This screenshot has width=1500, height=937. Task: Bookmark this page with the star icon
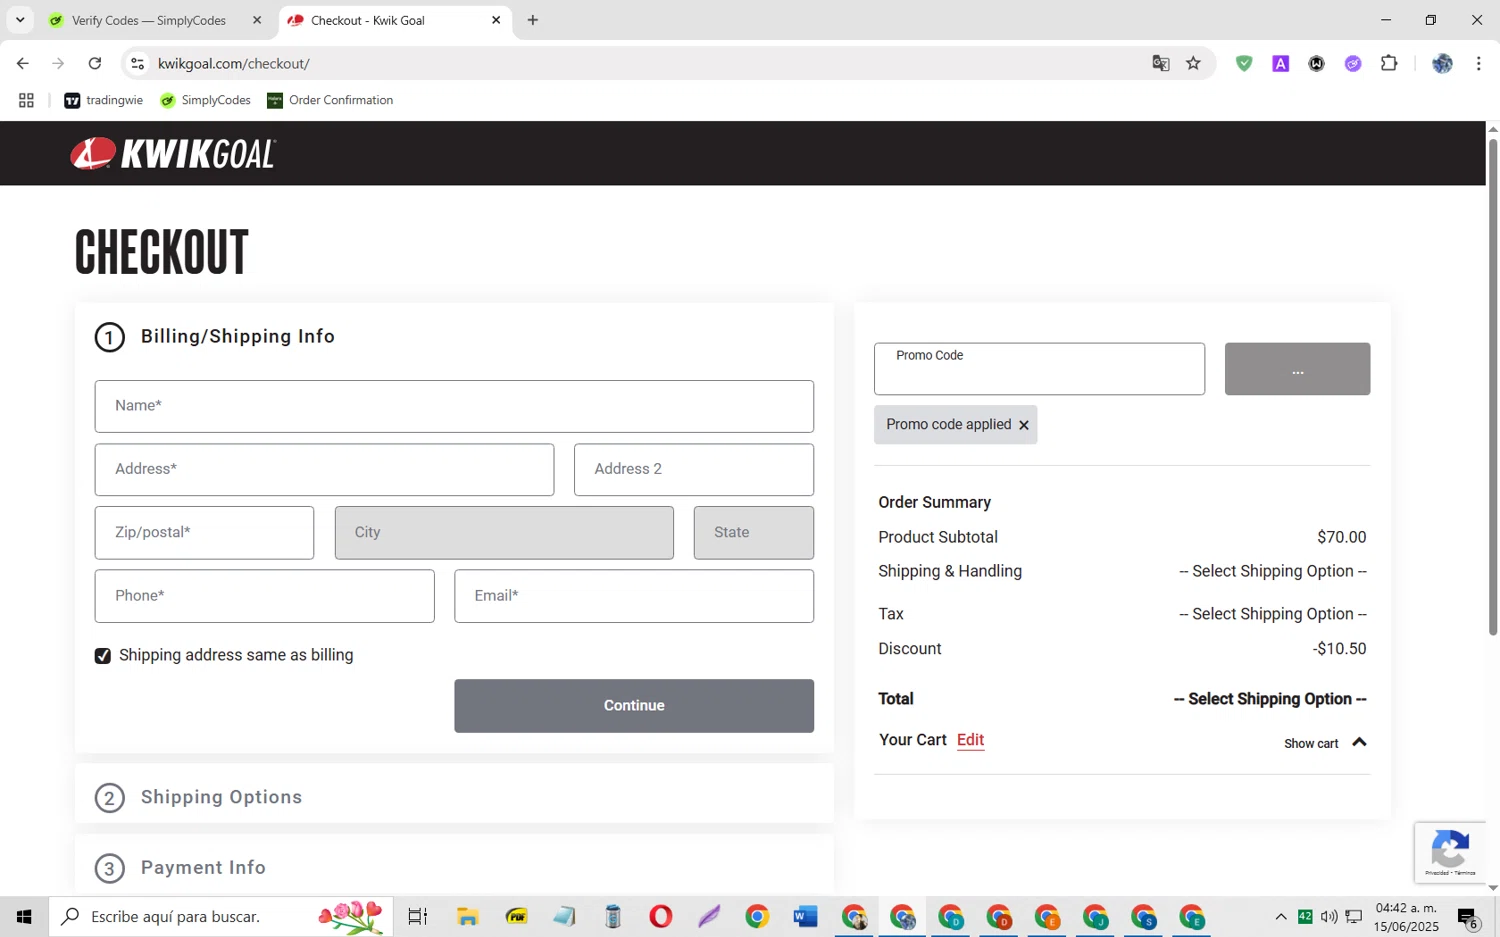point(1193,63)
